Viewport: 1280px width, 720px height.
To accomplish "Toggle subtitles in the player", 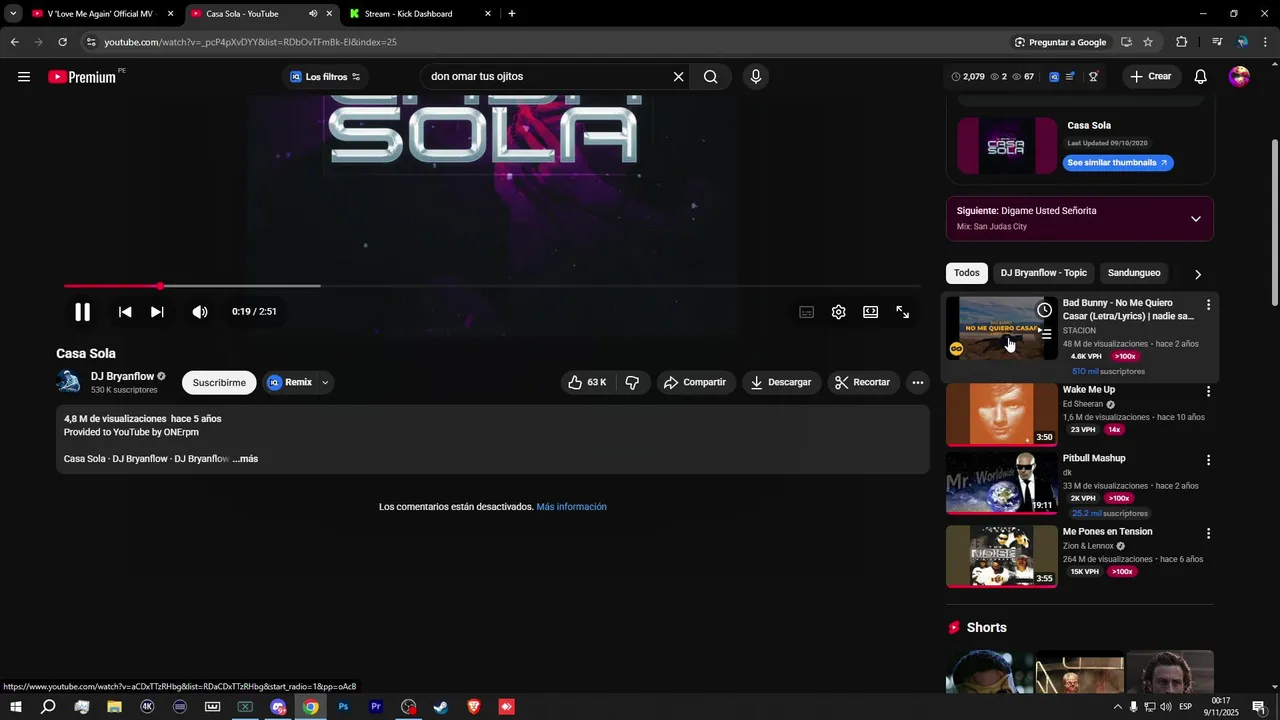I will 807,312.
